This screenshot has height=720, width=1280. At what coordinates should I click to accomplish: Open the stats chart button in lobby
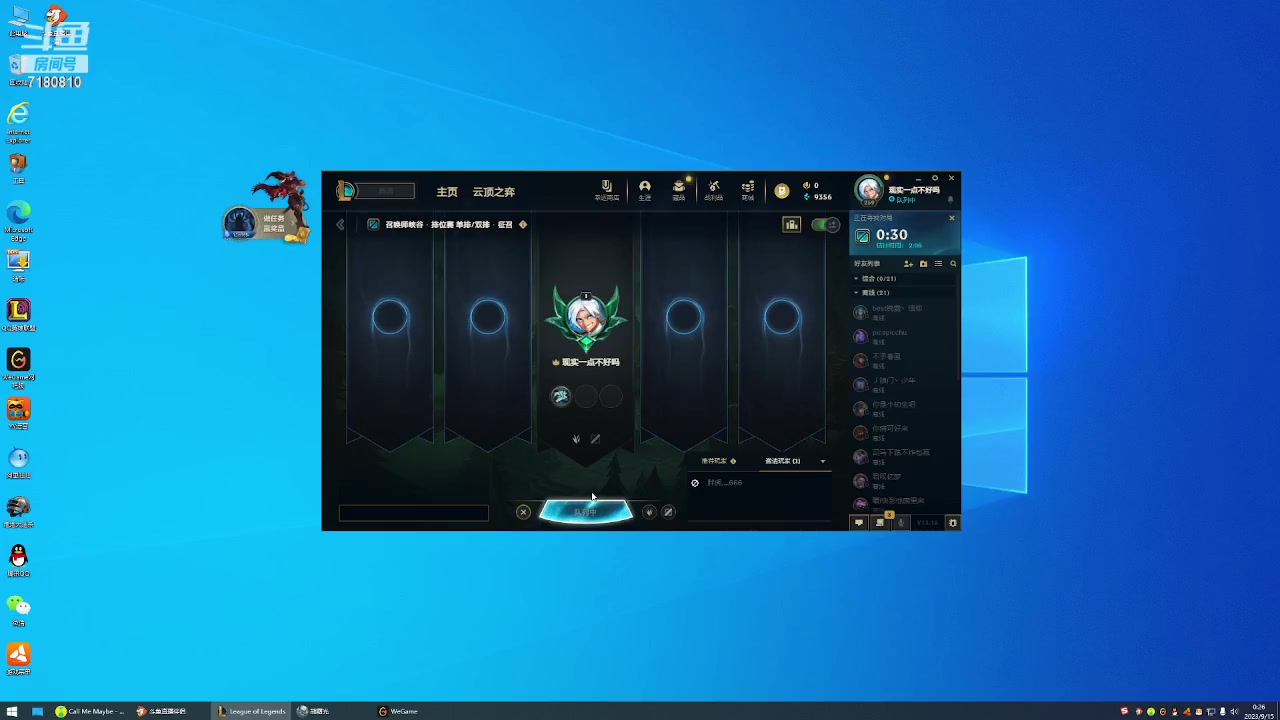click(792, 225)
